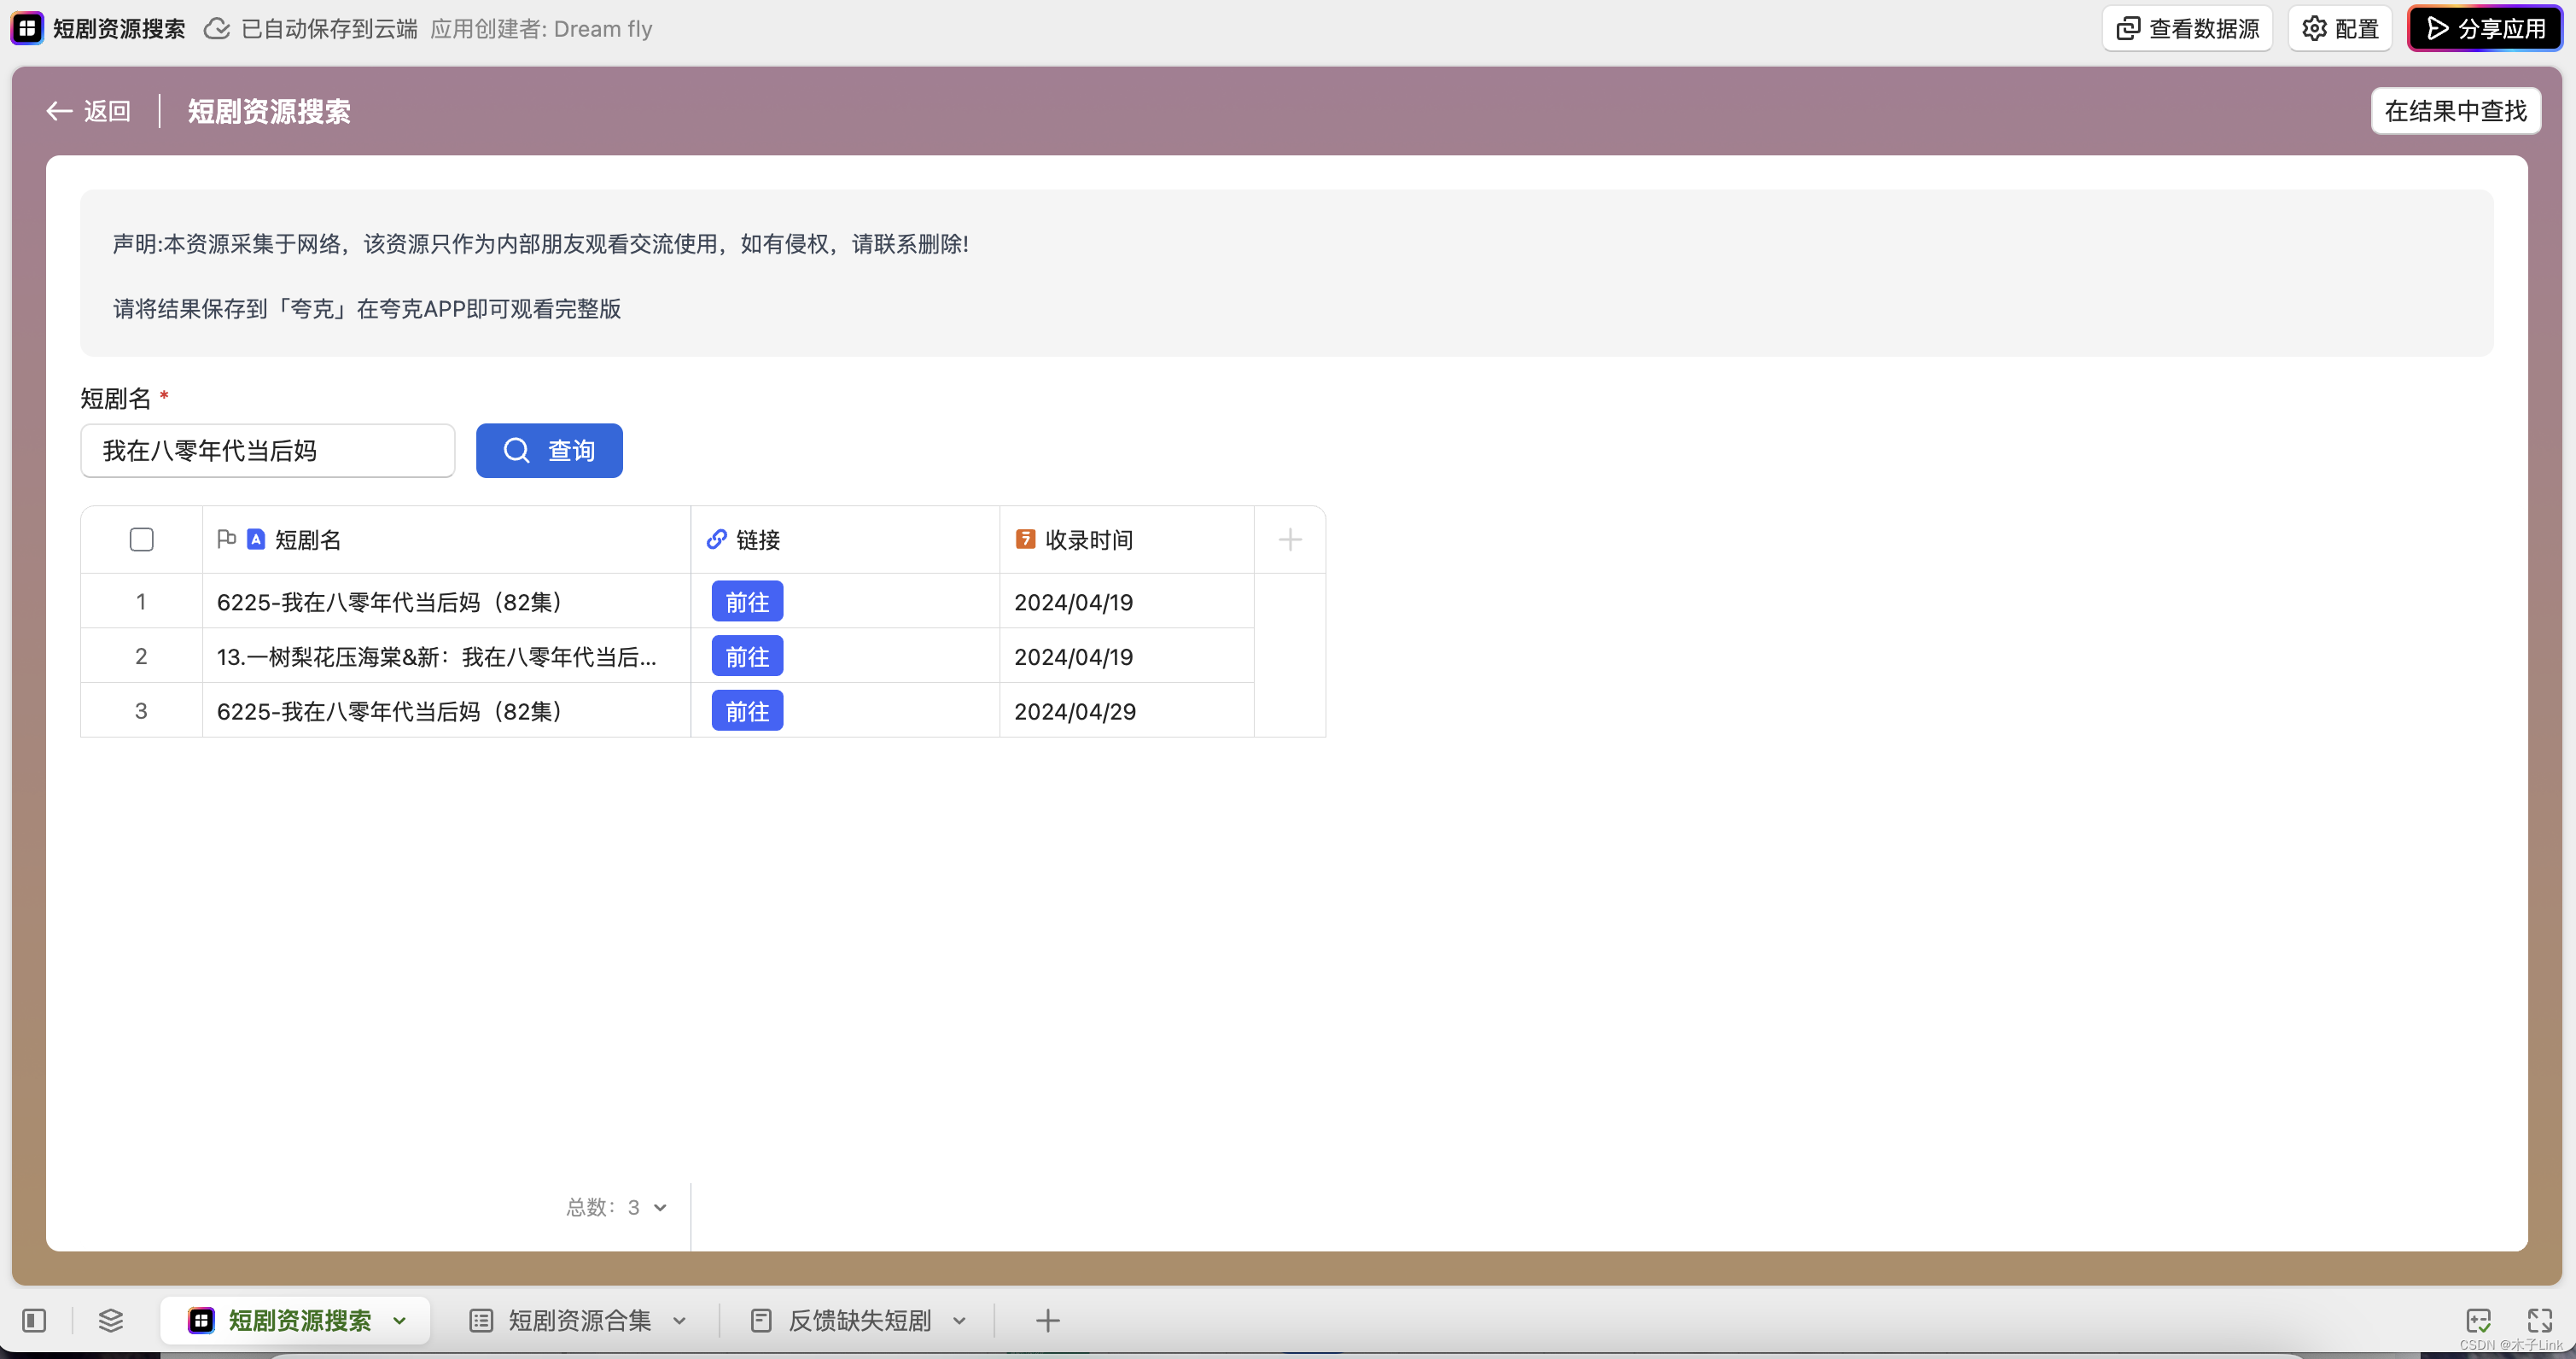Open dropdown arrow on 短剧资源合集 tab
The height and width of the screenshot is (1359, 2576).
pos(680,1320)
